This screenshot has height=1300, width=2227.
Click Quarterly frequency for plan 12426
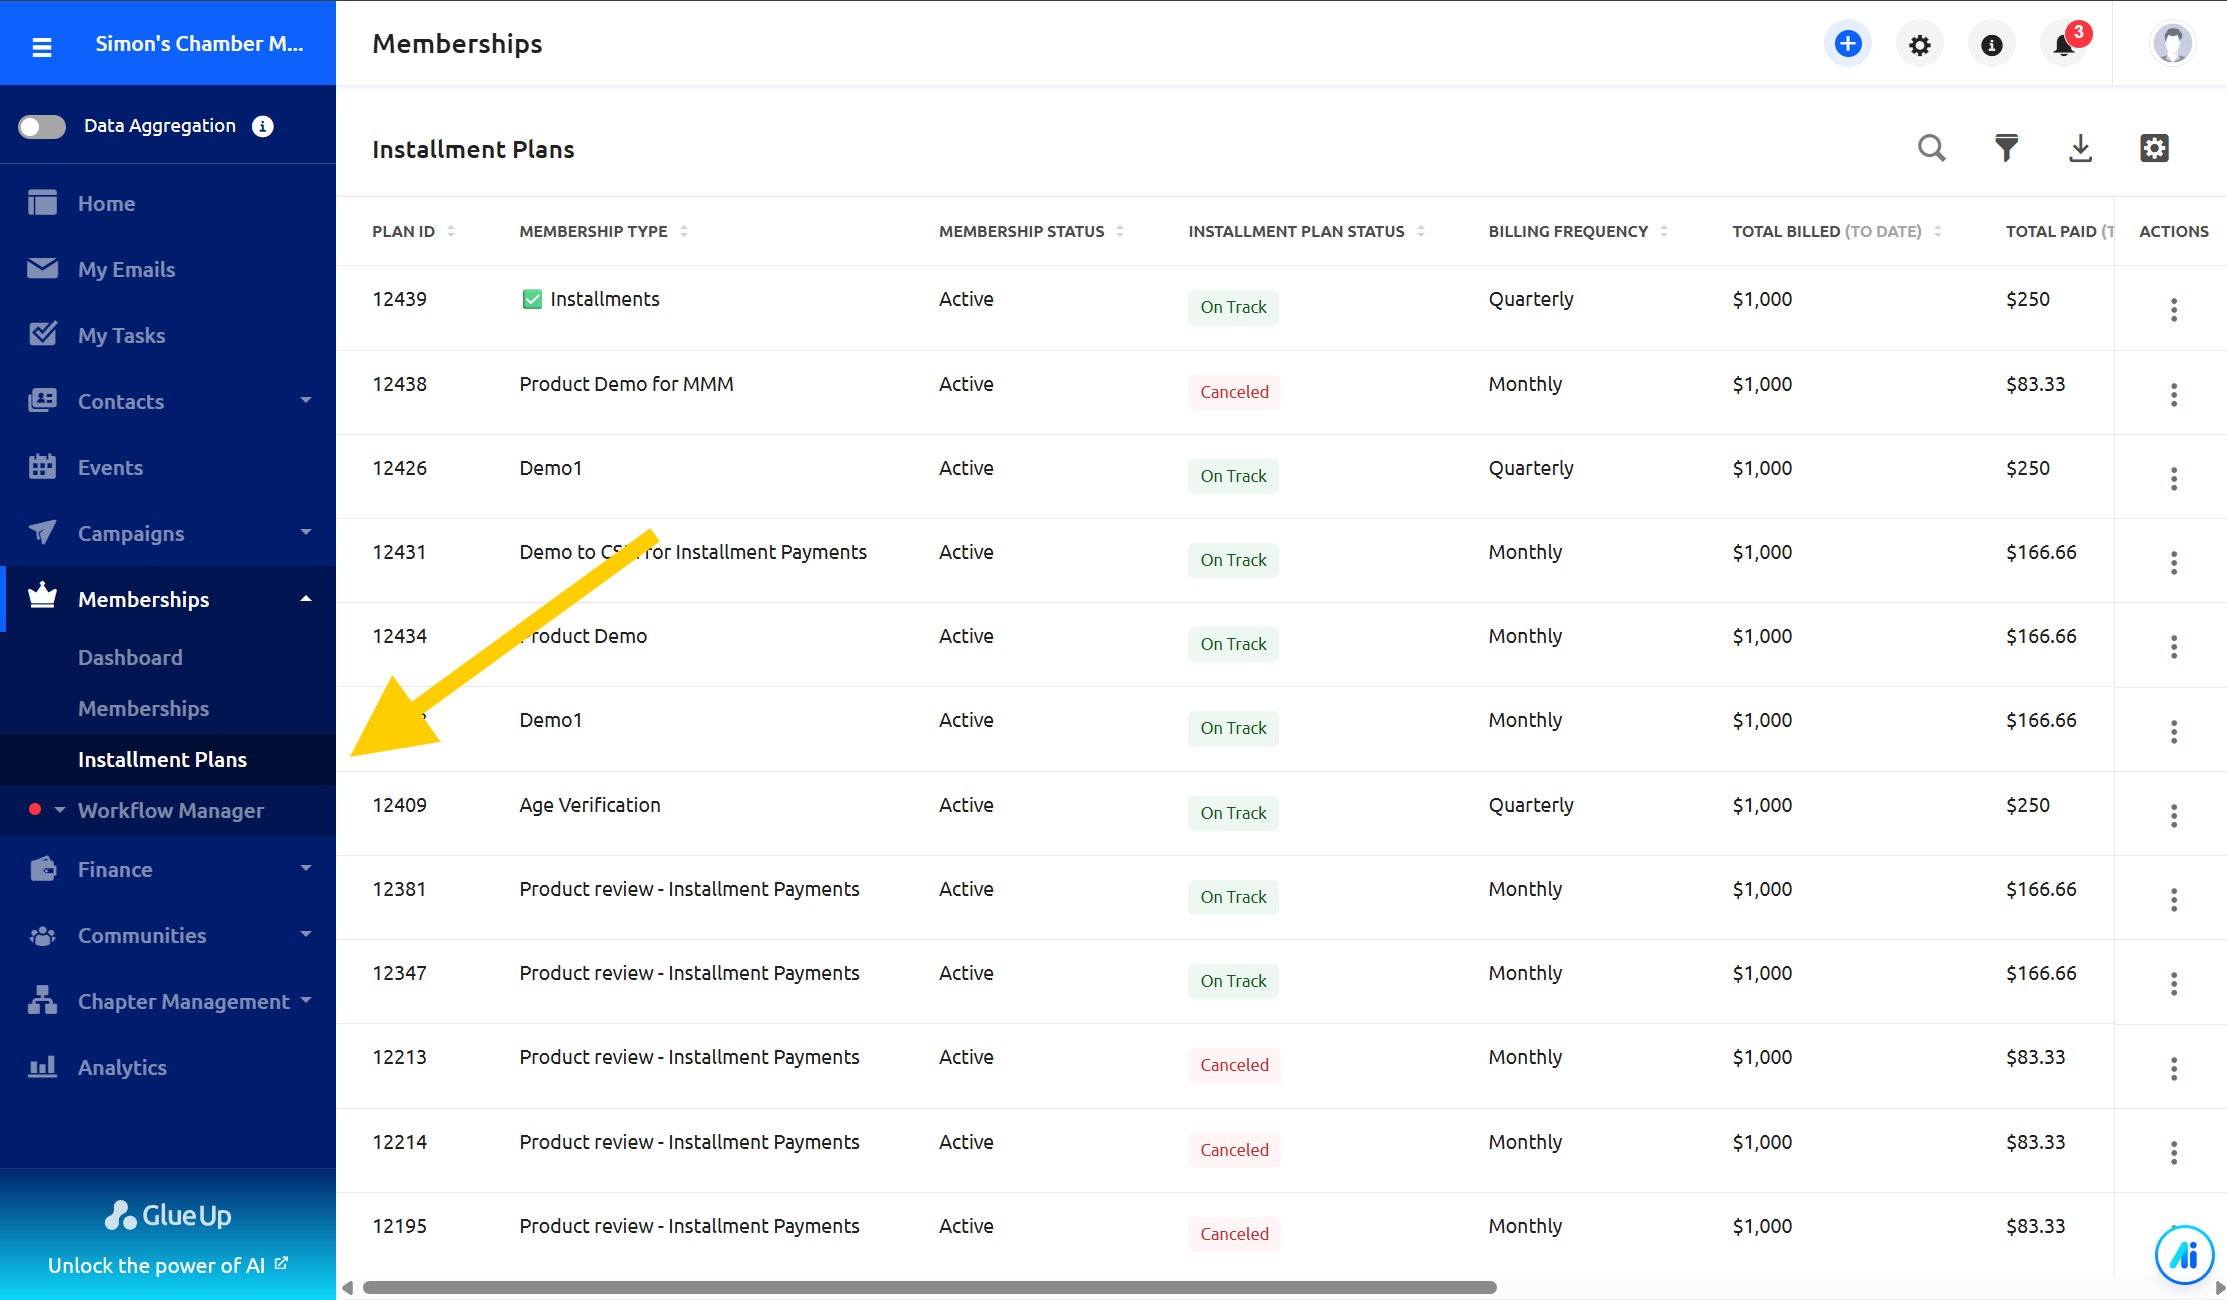[1530, 468]
